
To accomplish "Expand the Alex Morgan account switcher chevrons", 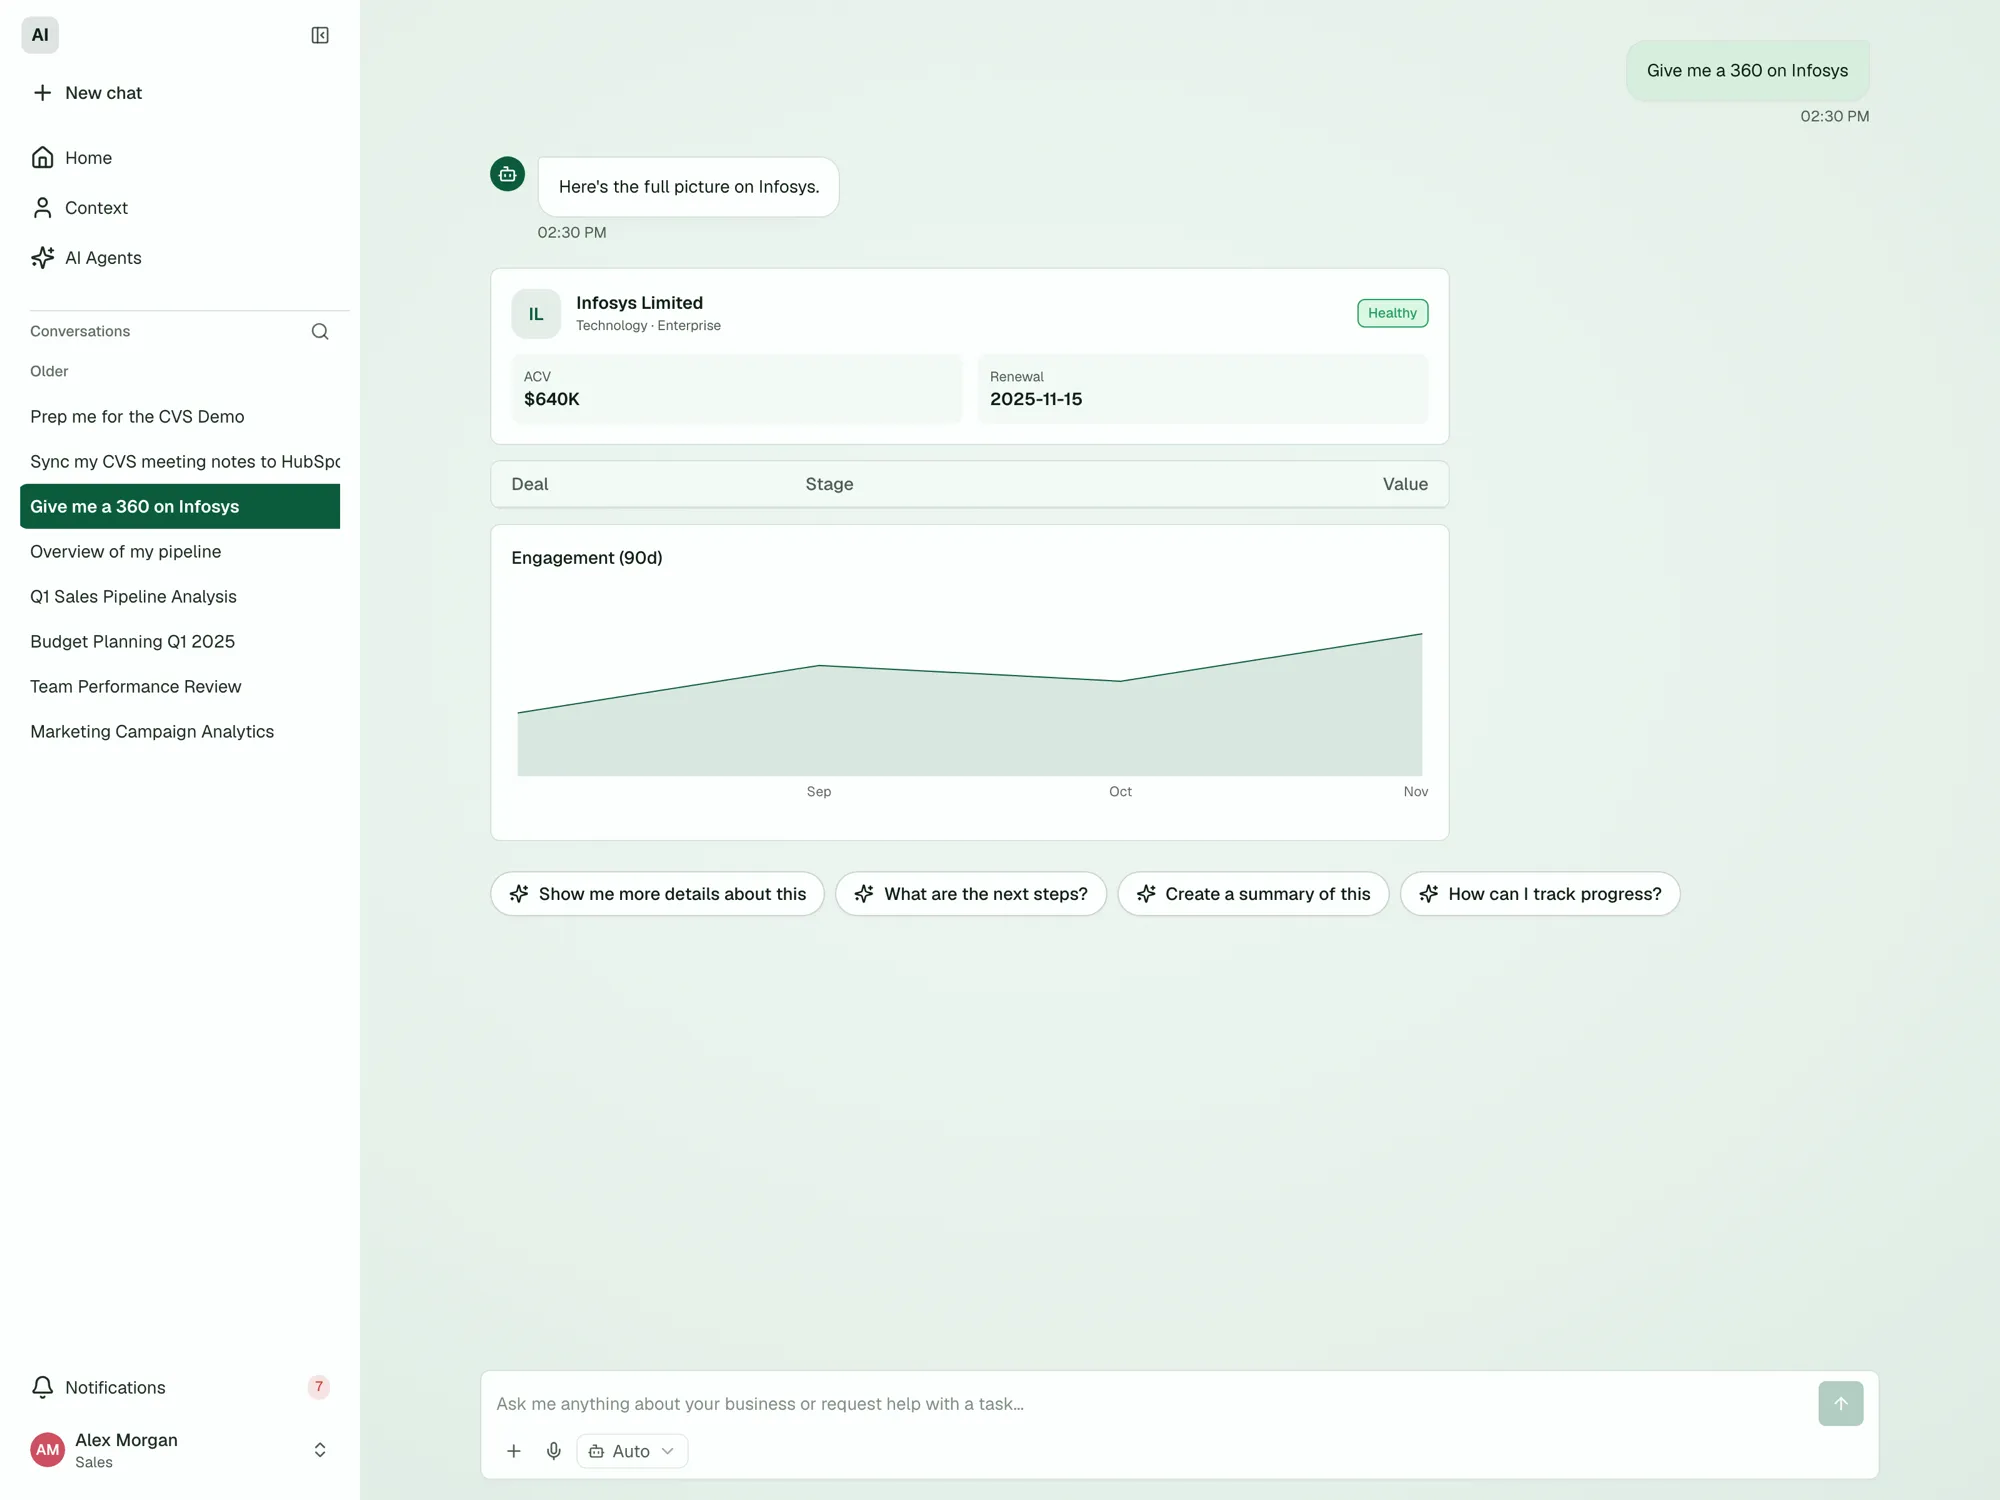I will 320,1450.
